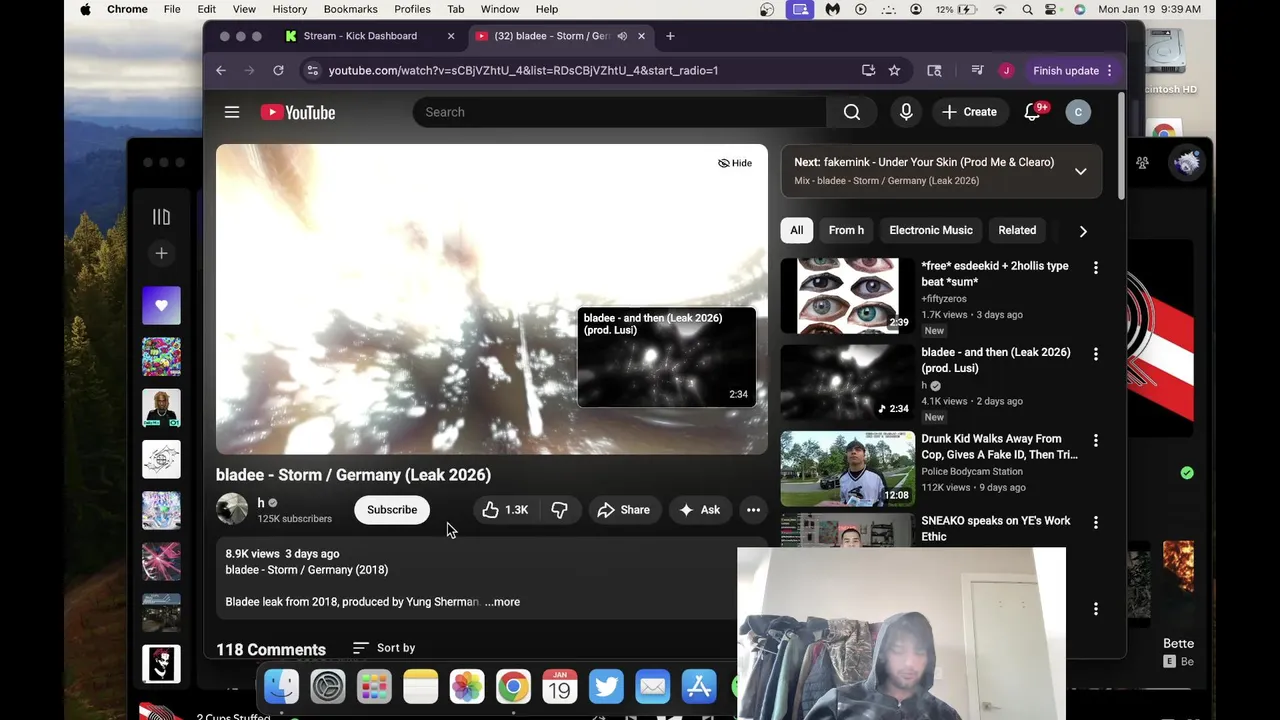The width and height of the screenshot is (1280, 720).
Task: Go to the YouTube home logo
Action: pos(298,112)
